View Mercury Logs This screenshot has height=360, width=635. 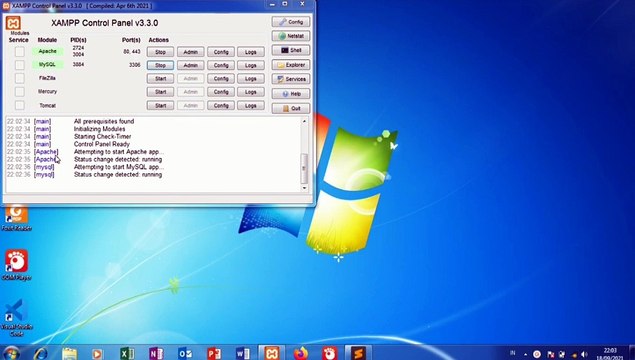pyautogui.click(x=251, y=92)
